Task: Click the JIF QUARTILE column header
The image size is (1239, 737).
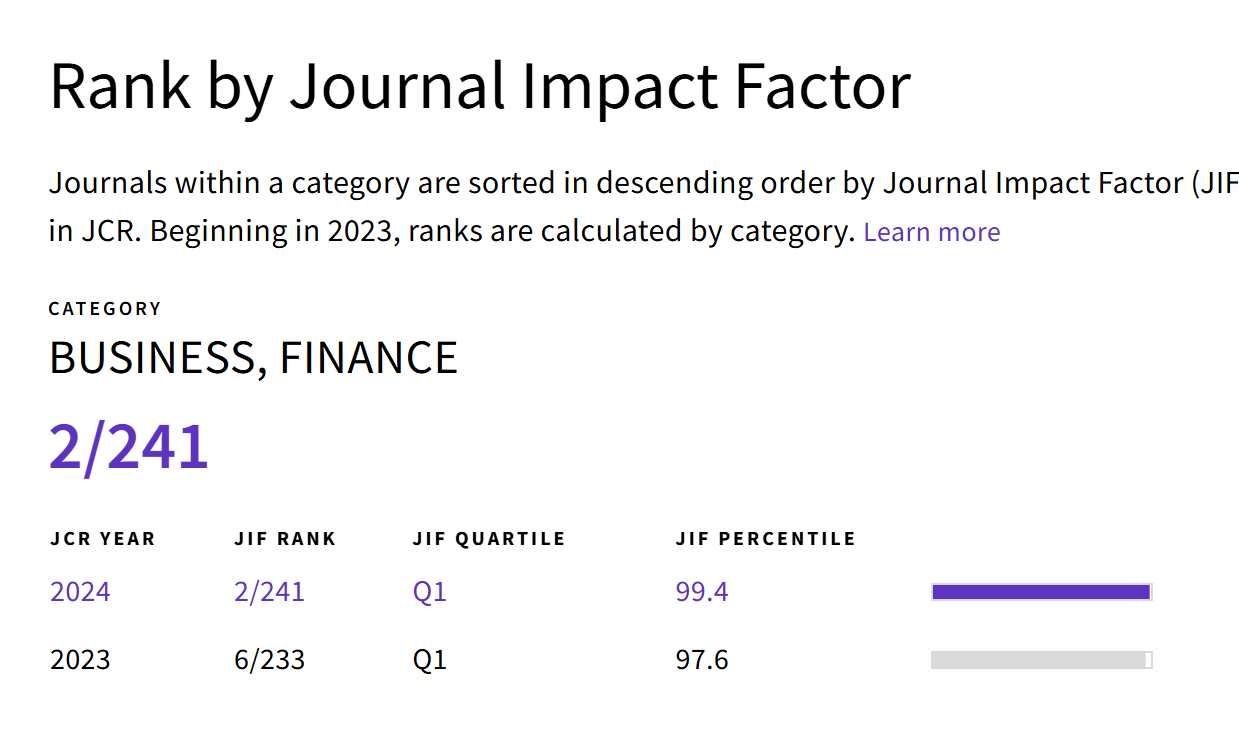Action: pos(489,539)
